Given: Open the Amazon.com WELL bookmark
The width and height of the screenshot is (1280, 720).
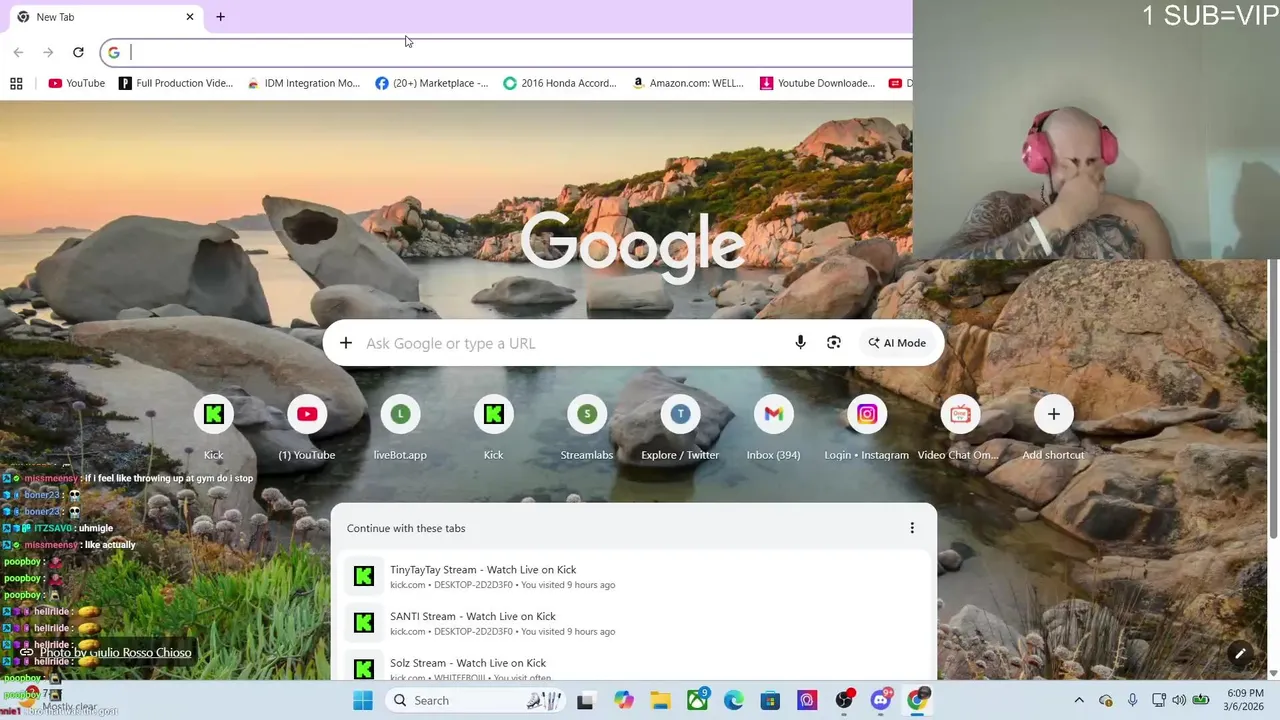Looking at the screenshot, I should click(688, 83).
